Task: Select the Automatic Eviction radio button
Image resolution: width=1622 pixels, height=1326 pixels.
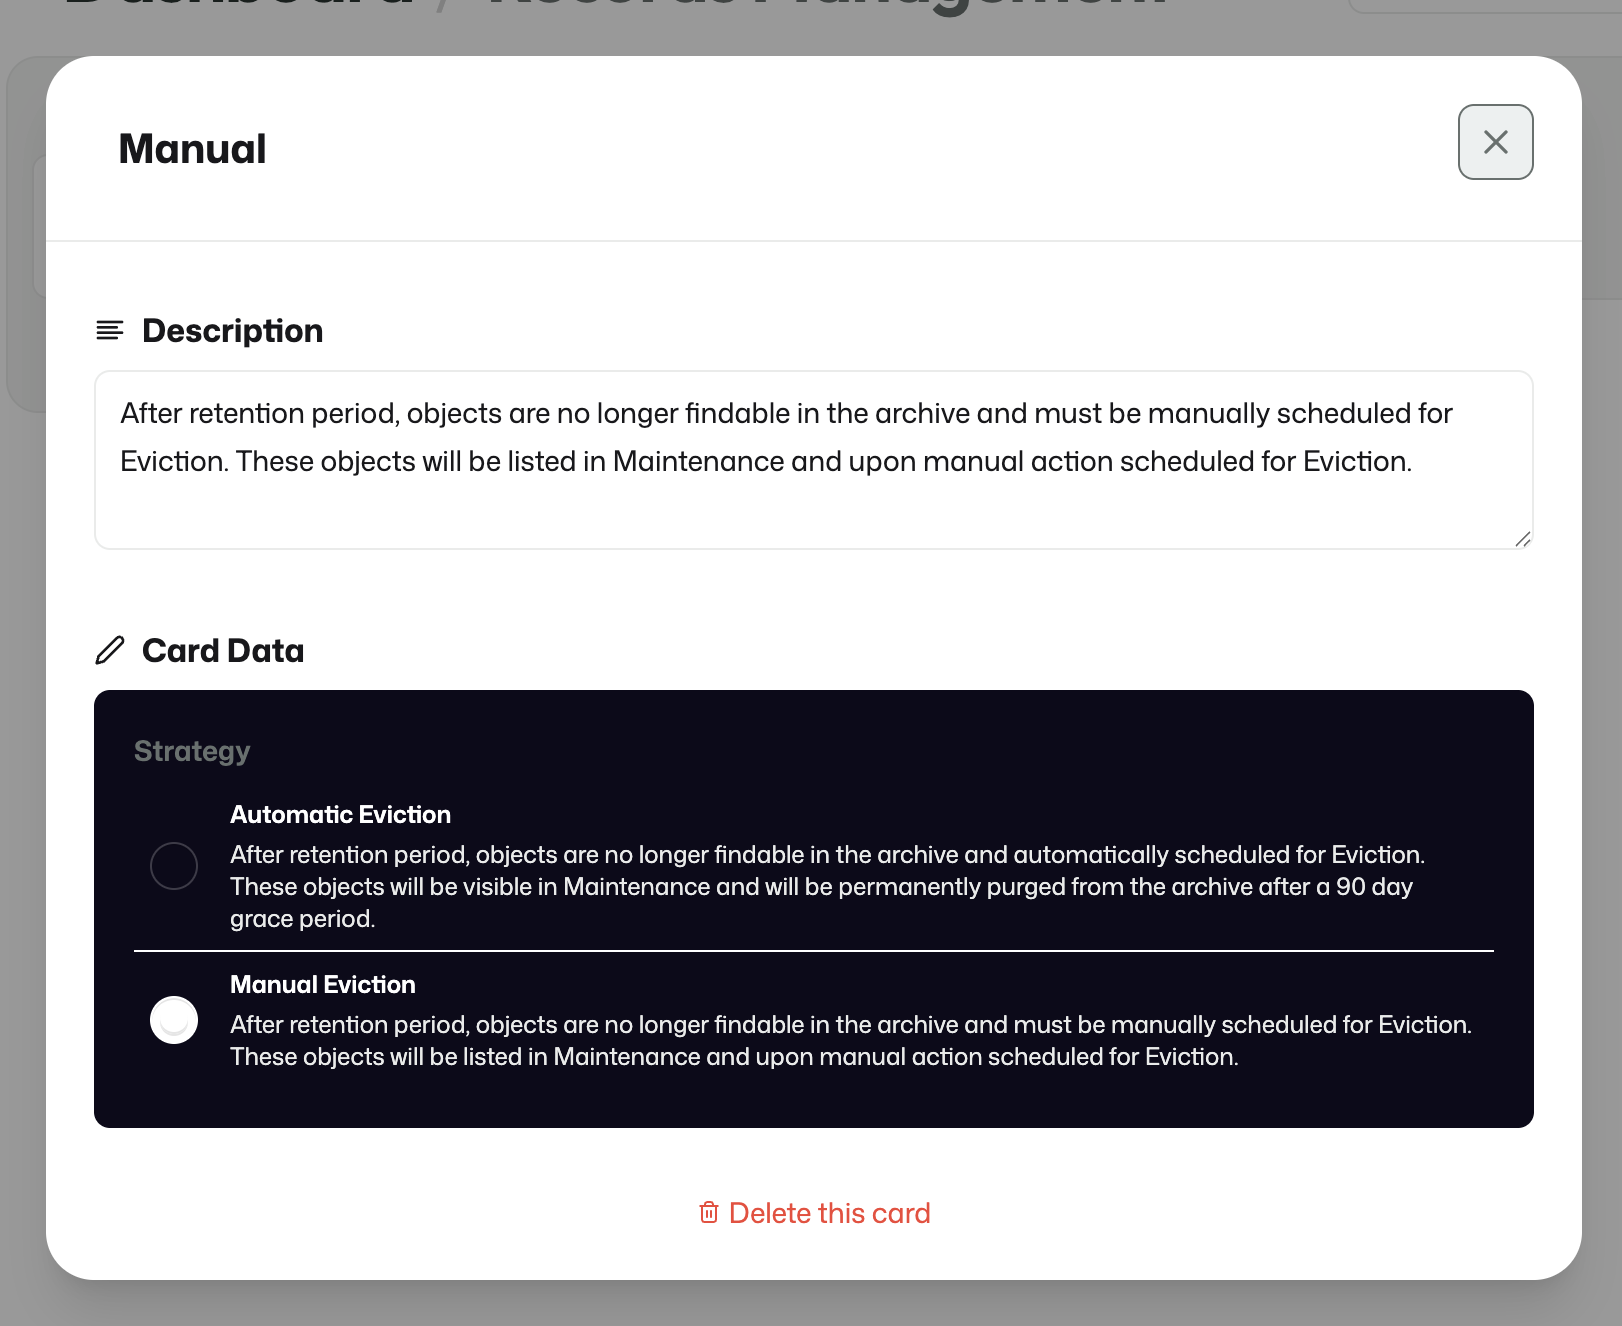Action: pos(174,866)
